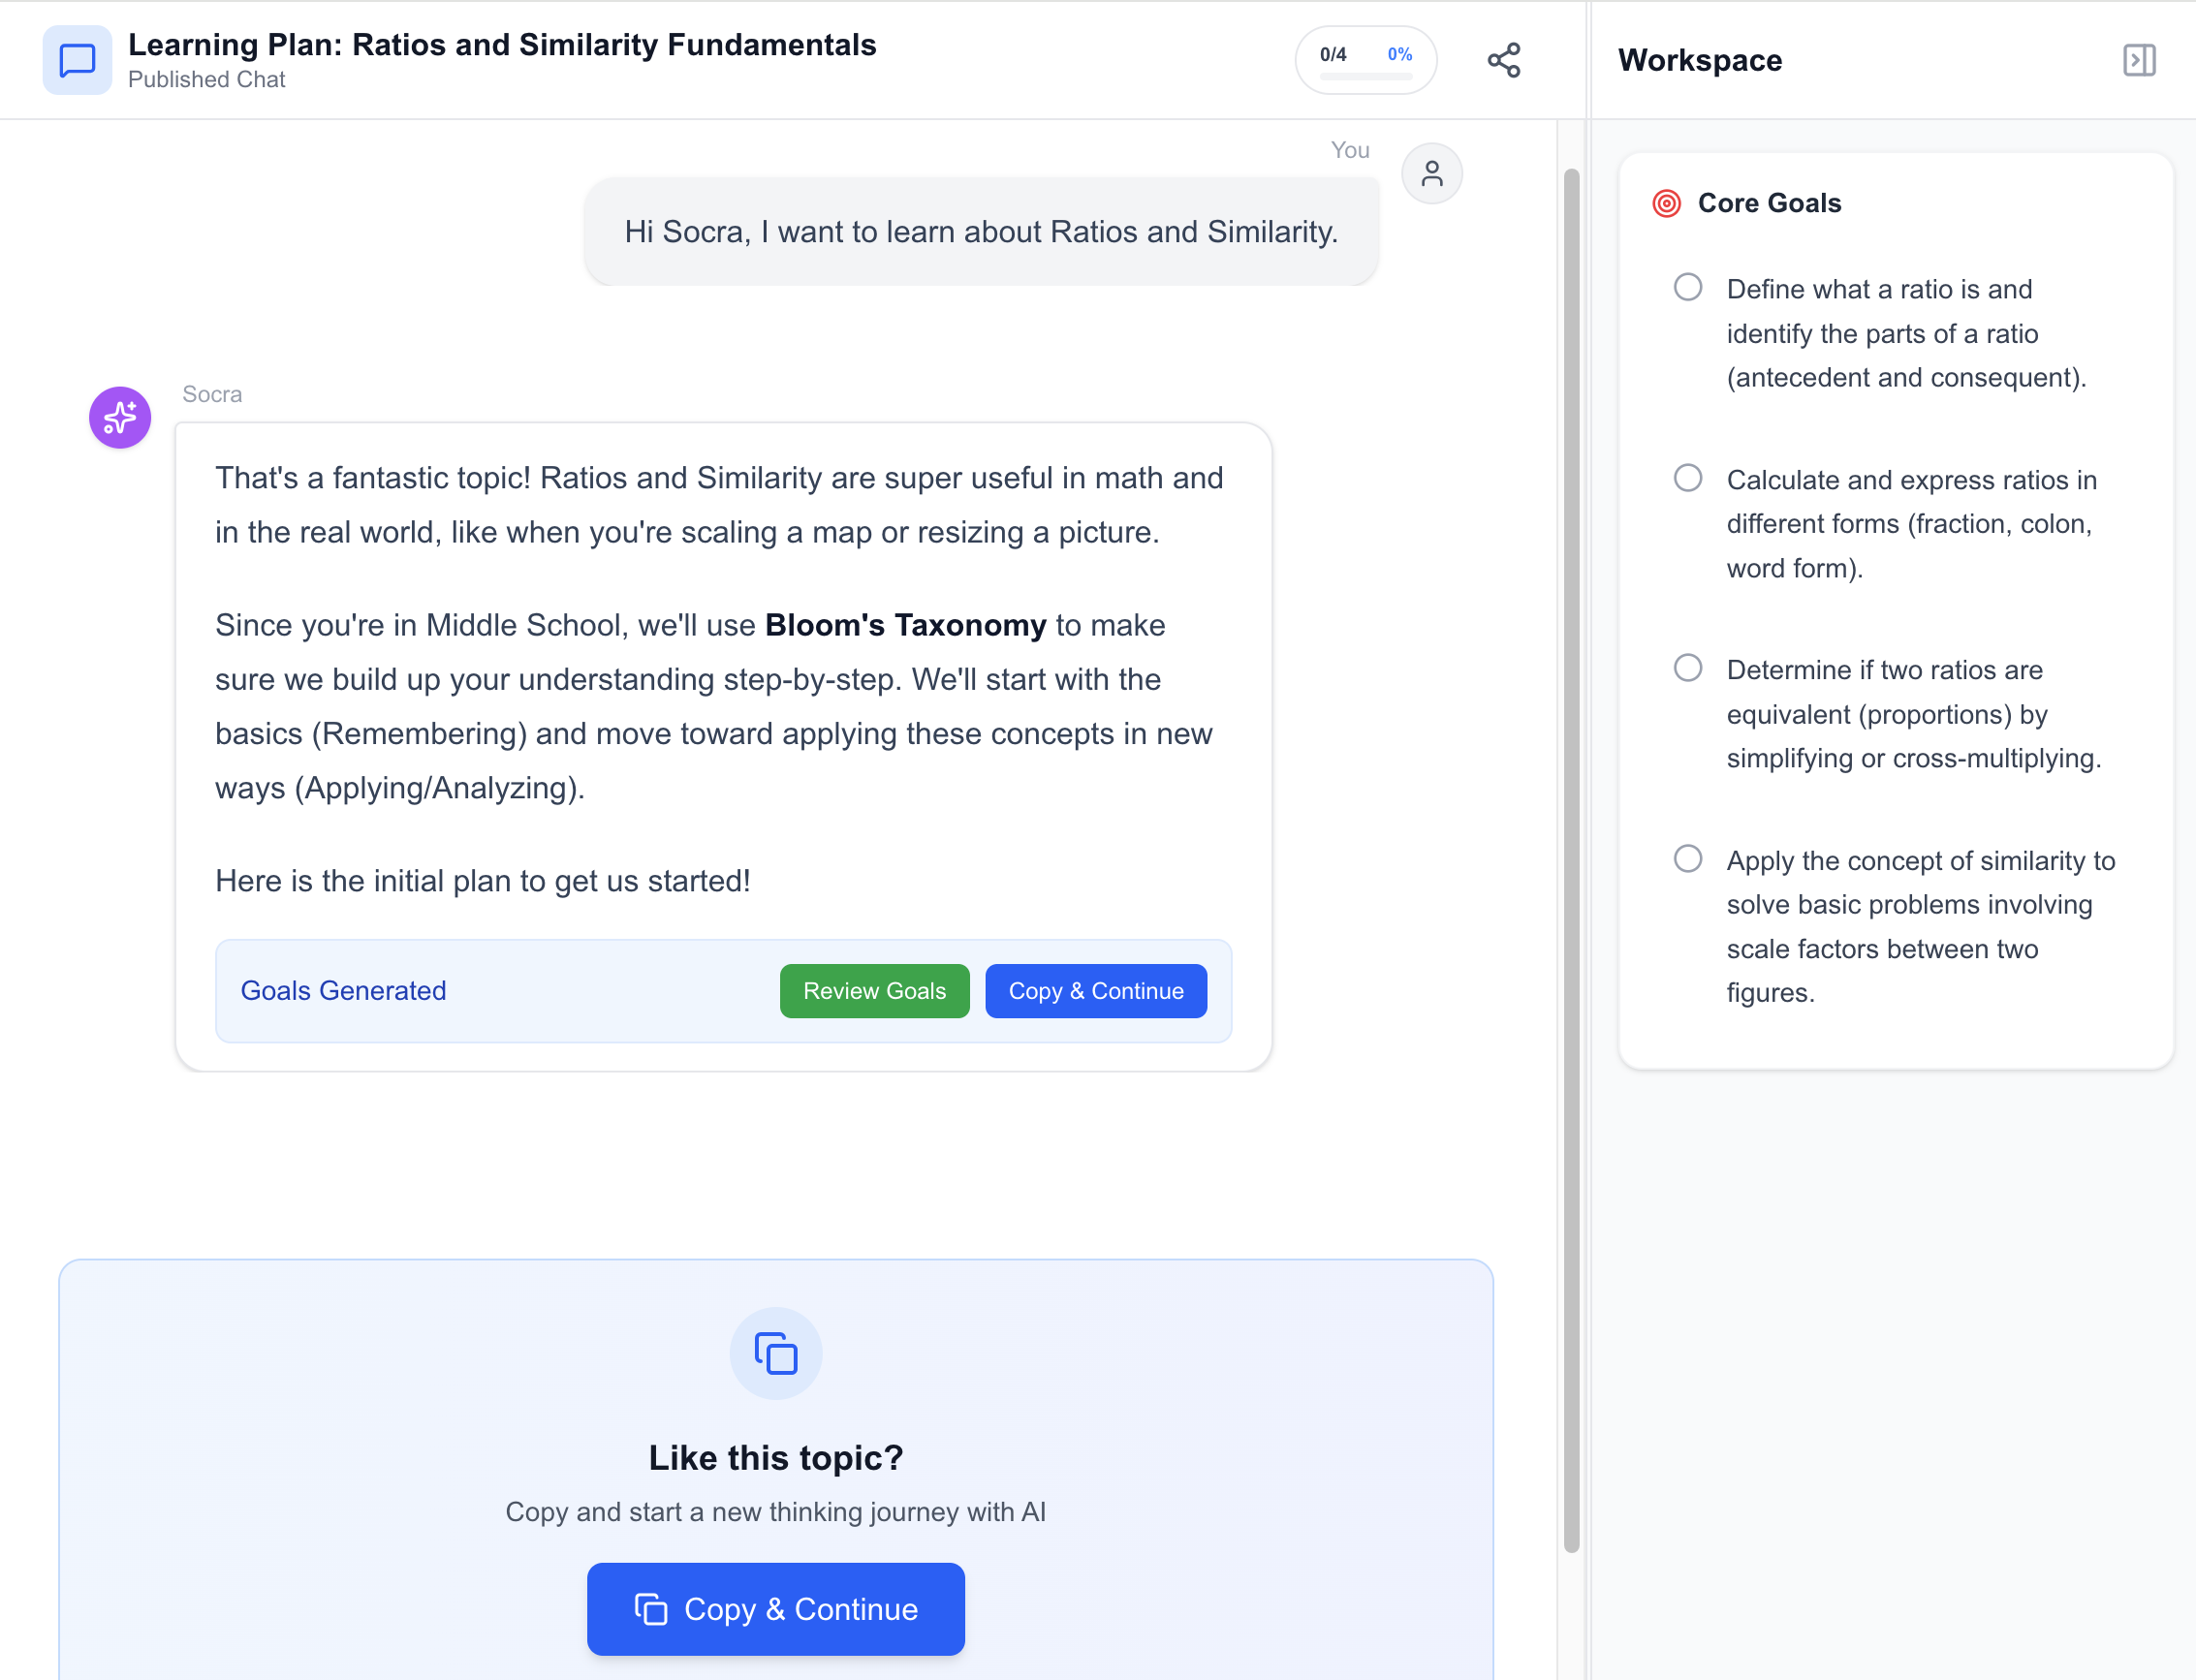Screen dimensions: 2196x1680
Task: Click the Learning Plan title text
Action: (502, 45)
